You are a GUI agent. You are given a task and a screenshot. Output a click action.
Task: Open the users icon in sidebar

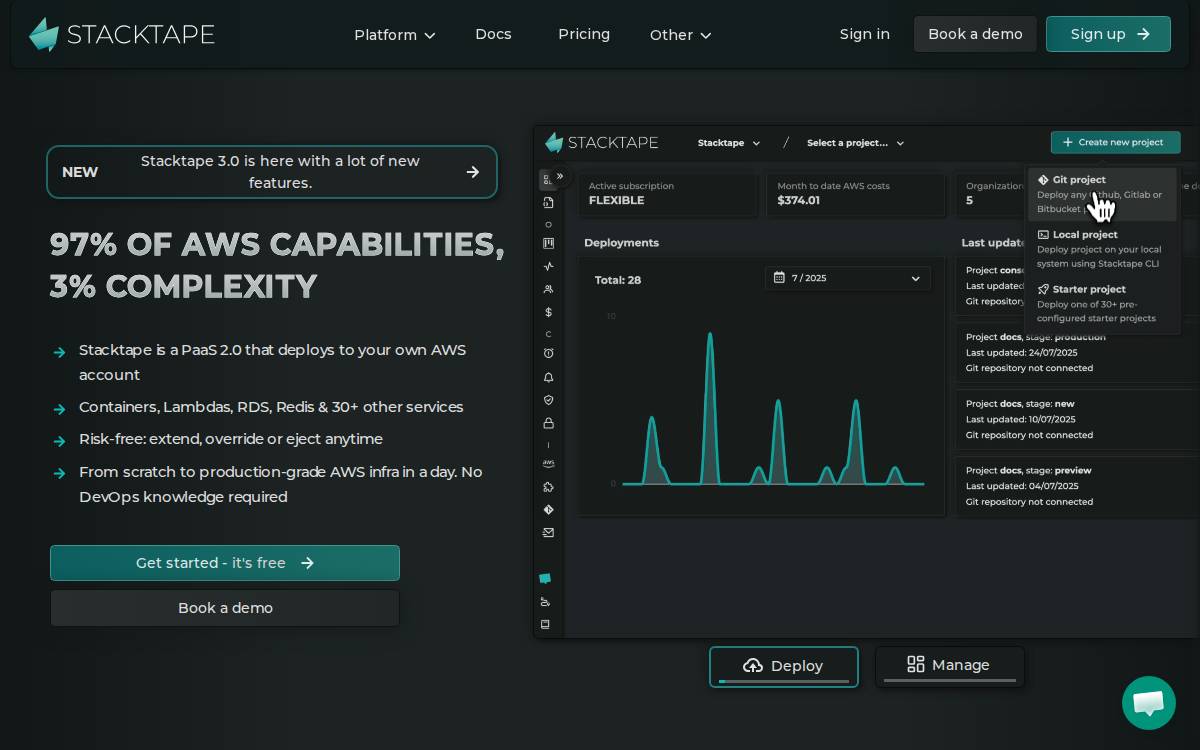click(x=548, y=289)
